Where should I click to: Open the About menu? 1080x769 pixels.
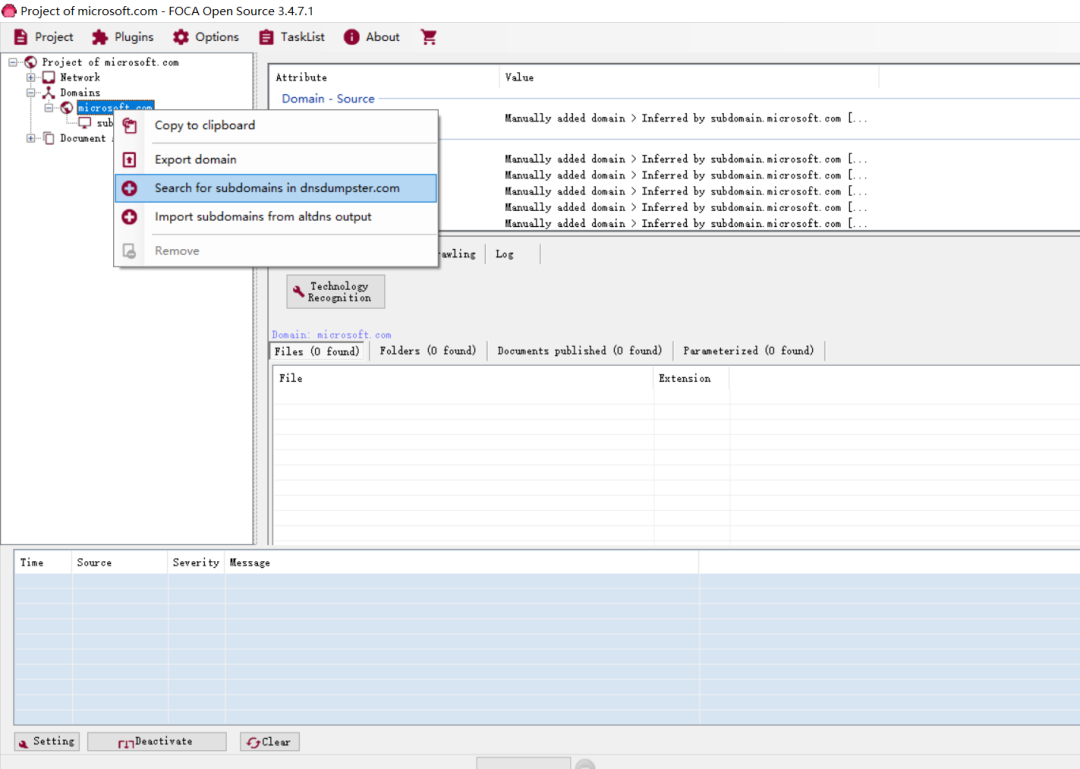(x=371, y=37)
